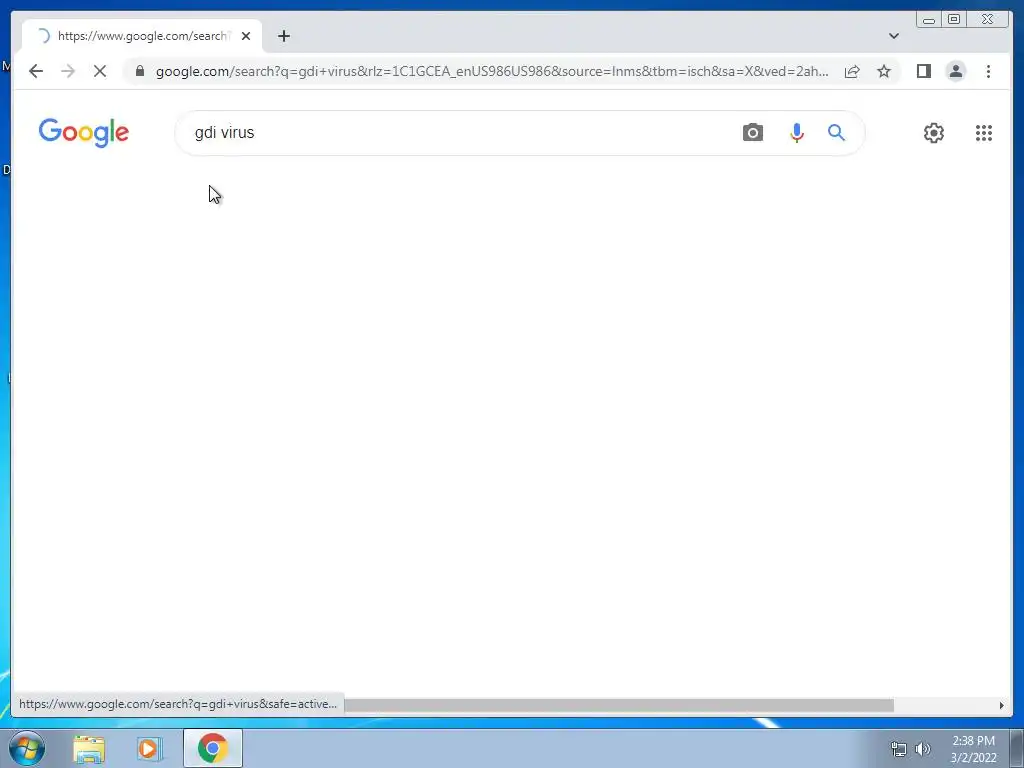Share this page icon
Screen dimensions: 1024x768
[852, 71]
